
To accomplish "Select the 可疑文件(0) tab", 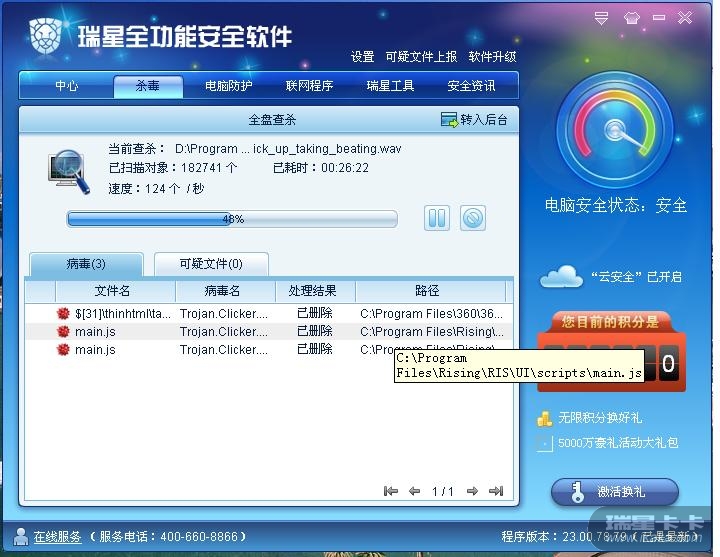I will 211,264.
